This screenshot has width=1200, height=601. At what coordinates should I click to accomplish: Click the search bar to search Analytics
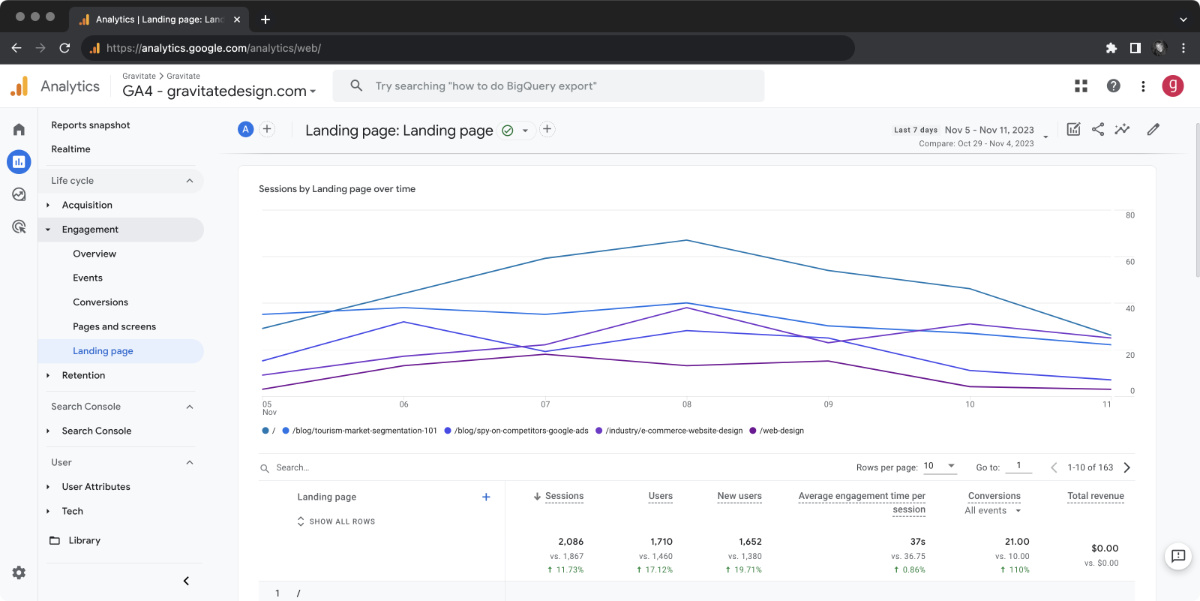(x=548, y=86)
